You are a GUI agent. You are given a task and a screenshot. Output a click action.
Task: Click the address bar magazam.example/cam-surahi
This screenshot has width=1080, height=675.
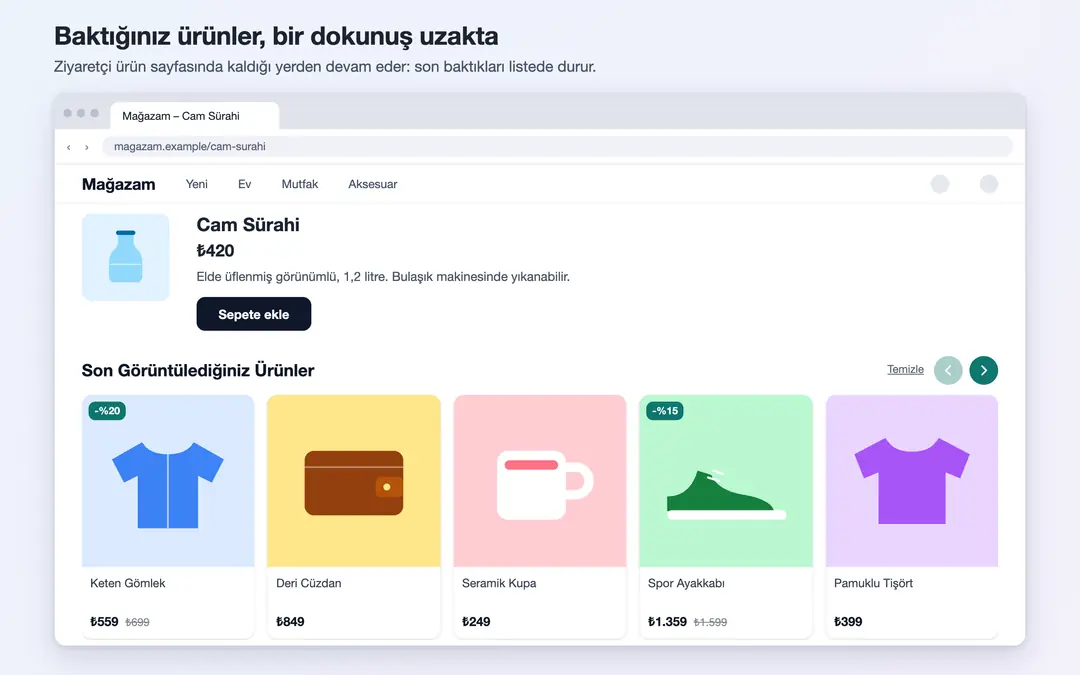click(557, 147)
